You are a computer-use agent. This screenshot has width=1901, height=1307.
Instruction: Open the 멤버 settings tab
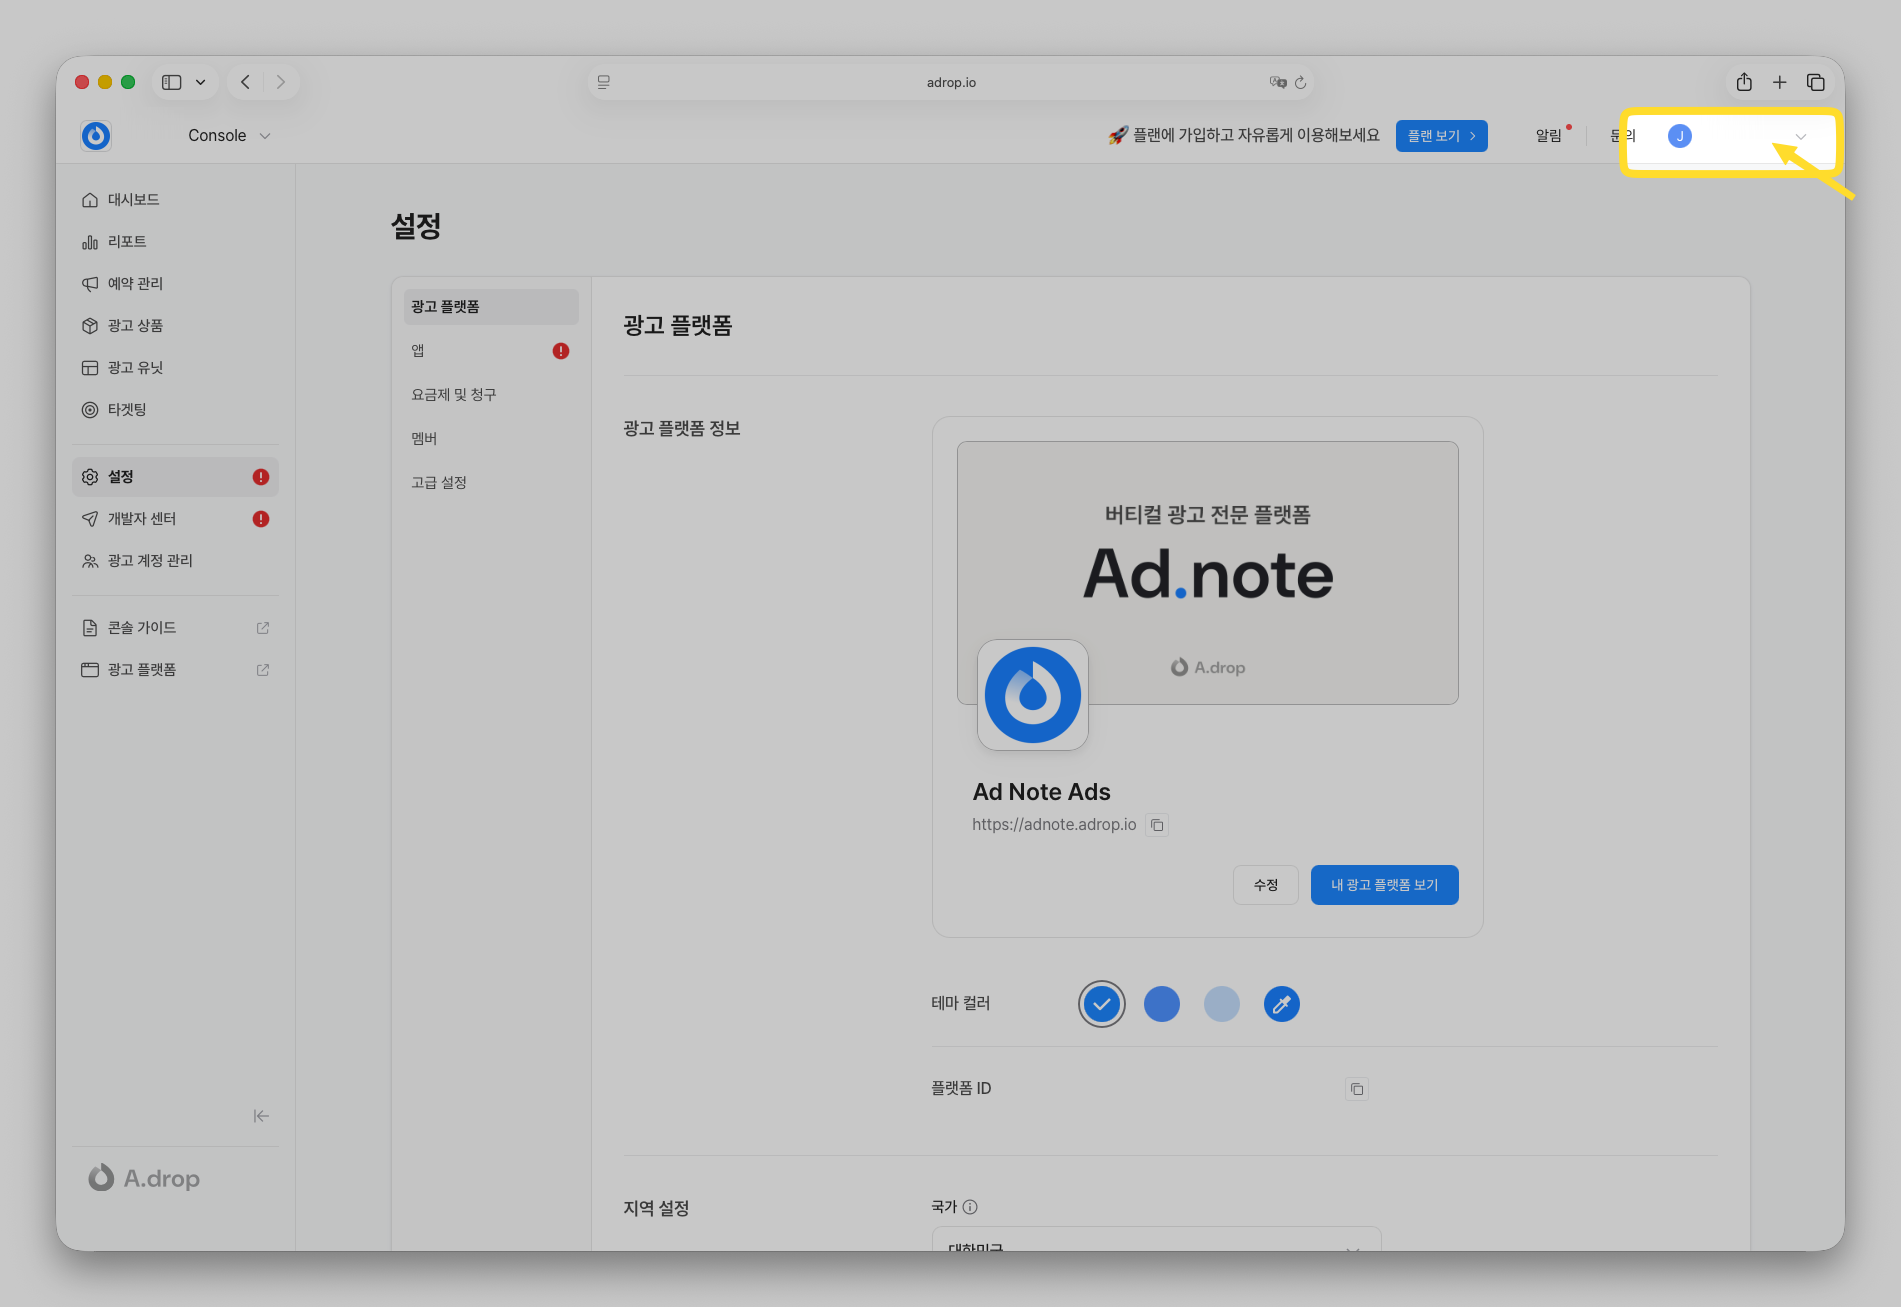click(424, 439)
